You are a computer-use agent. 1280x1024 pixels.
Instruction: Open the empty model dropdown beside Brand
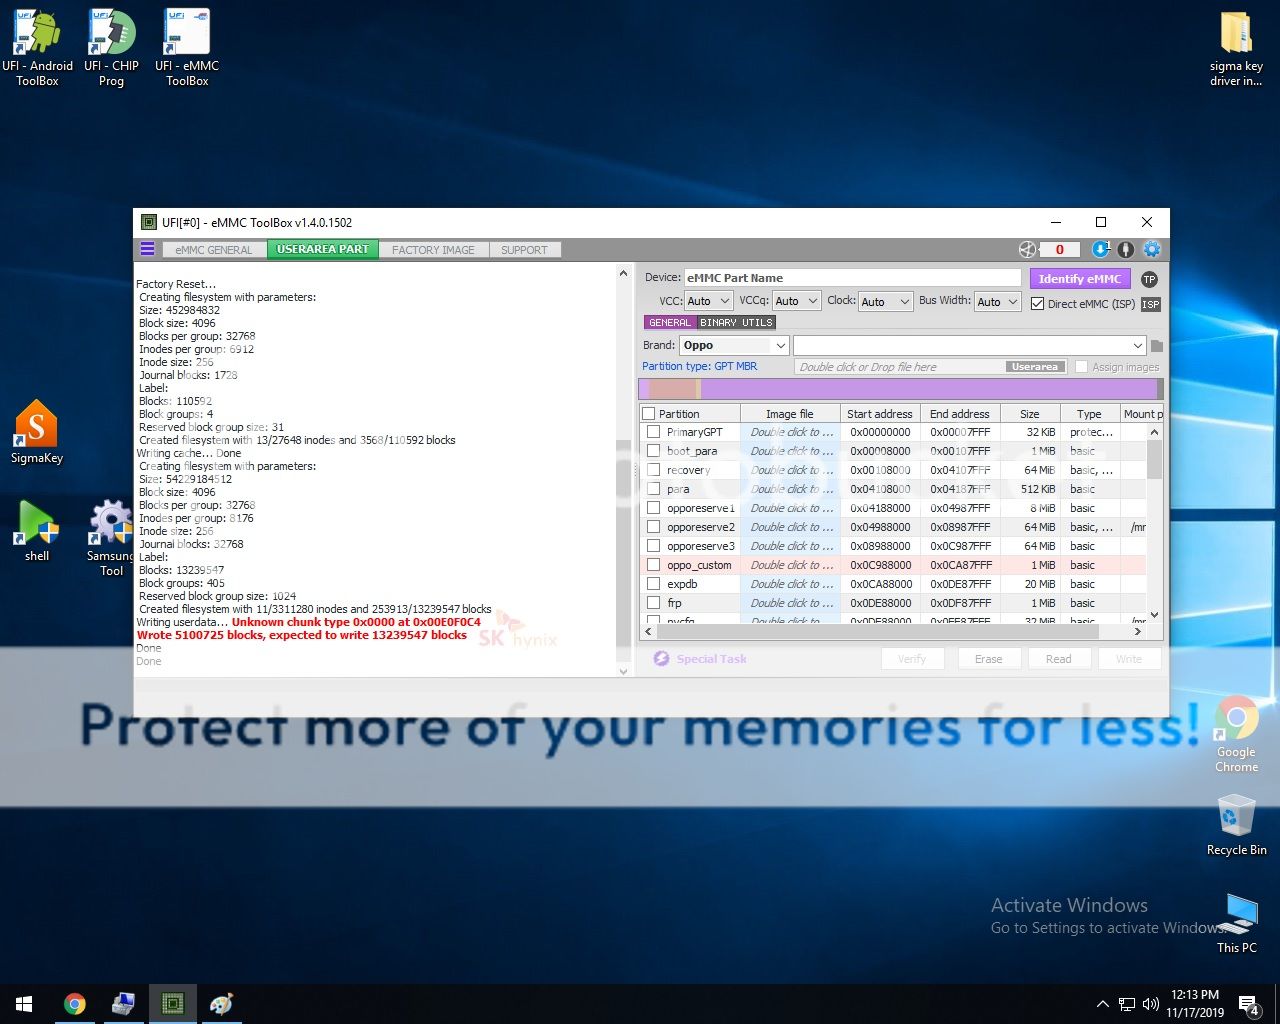[x=969, y=345]
